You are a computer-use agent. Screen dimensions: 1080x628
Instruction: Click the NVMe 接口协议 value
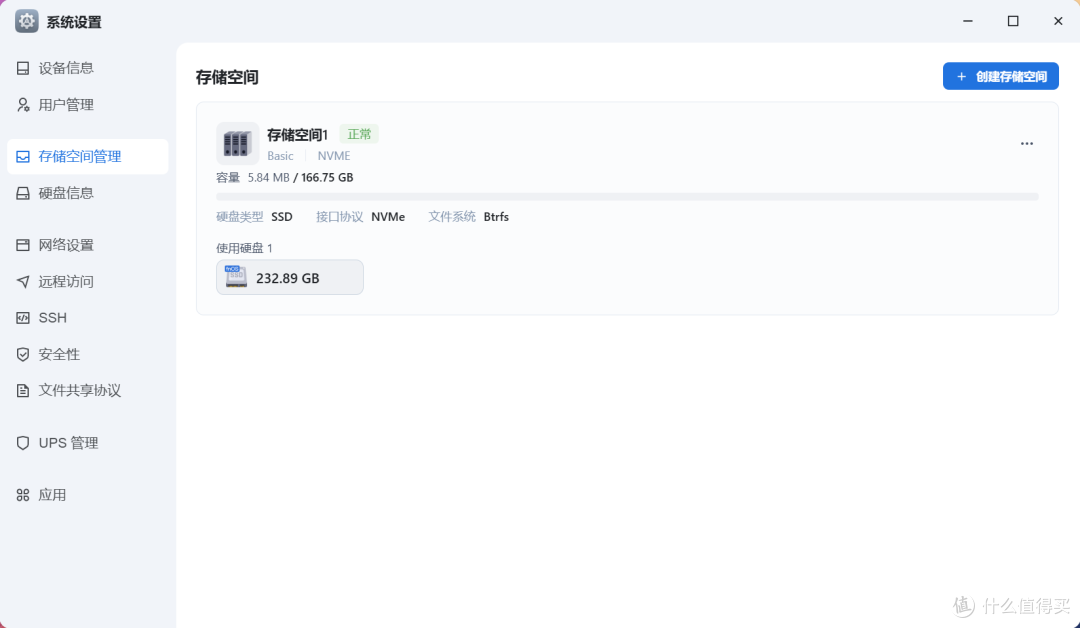[x=388, y=217]
